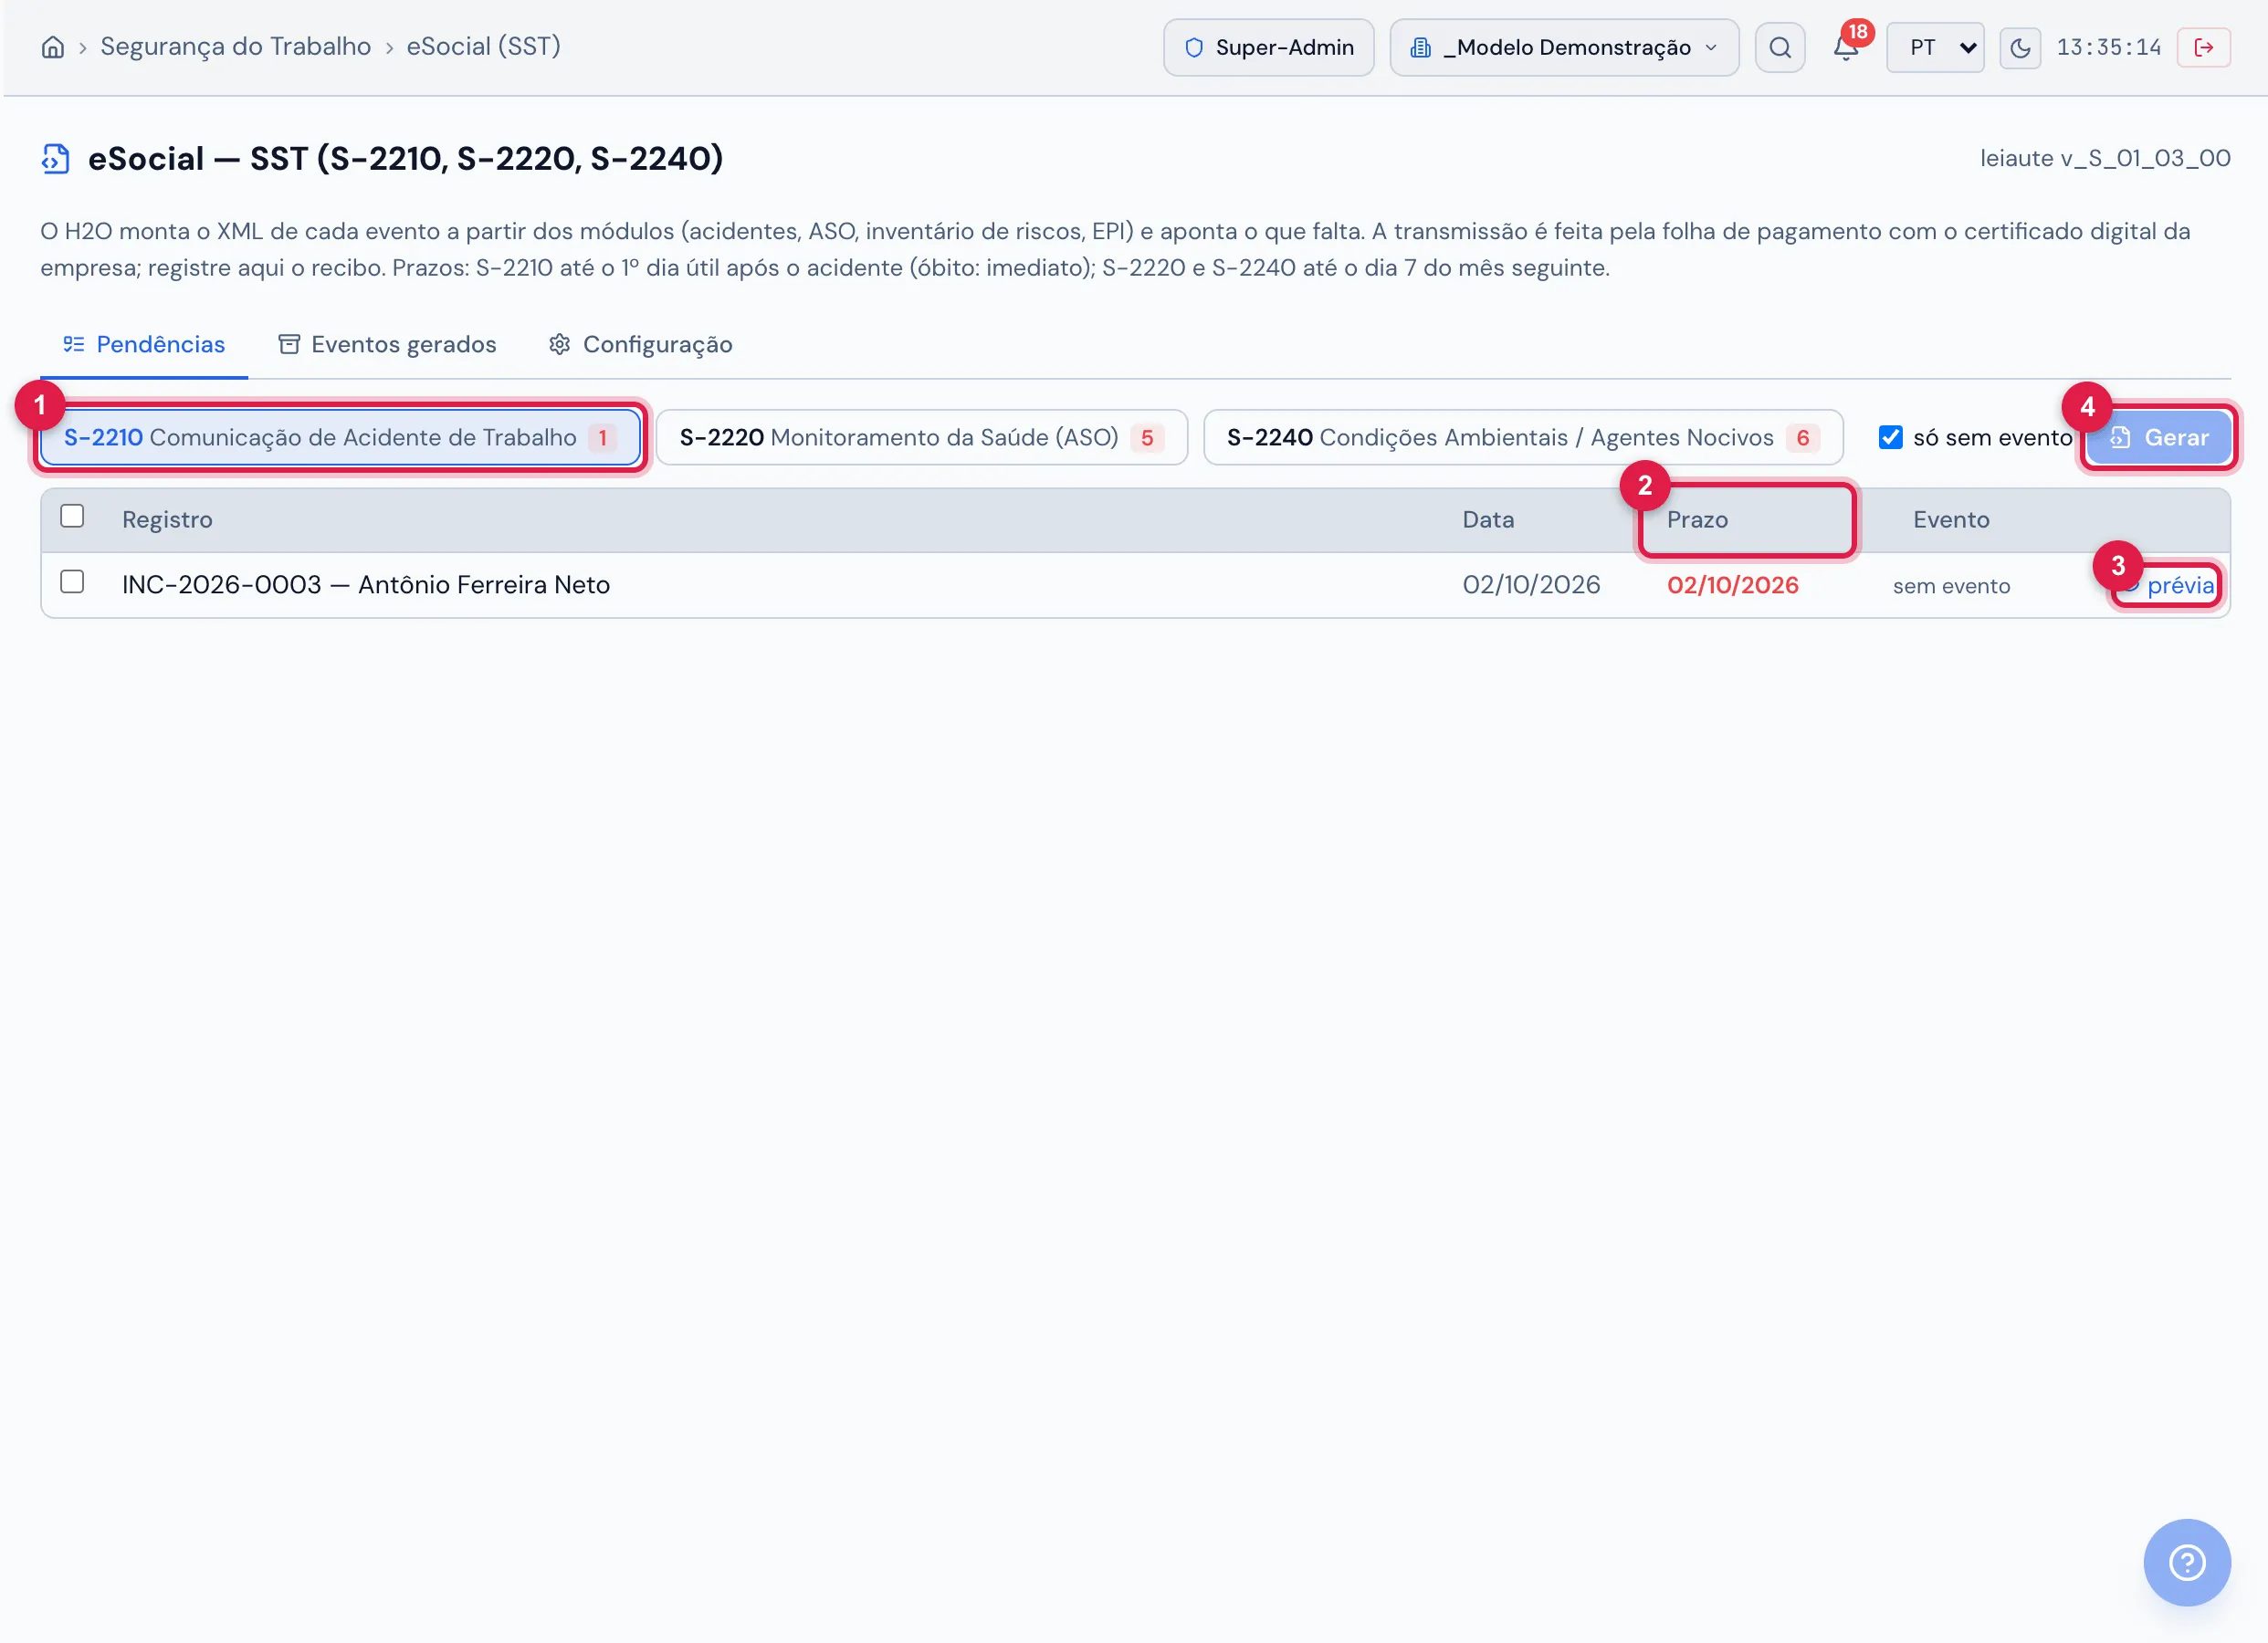2268x1643 pixels.
Task: Uncheck the 'só sem evento' checkbox
Action: click(1889, 437)
